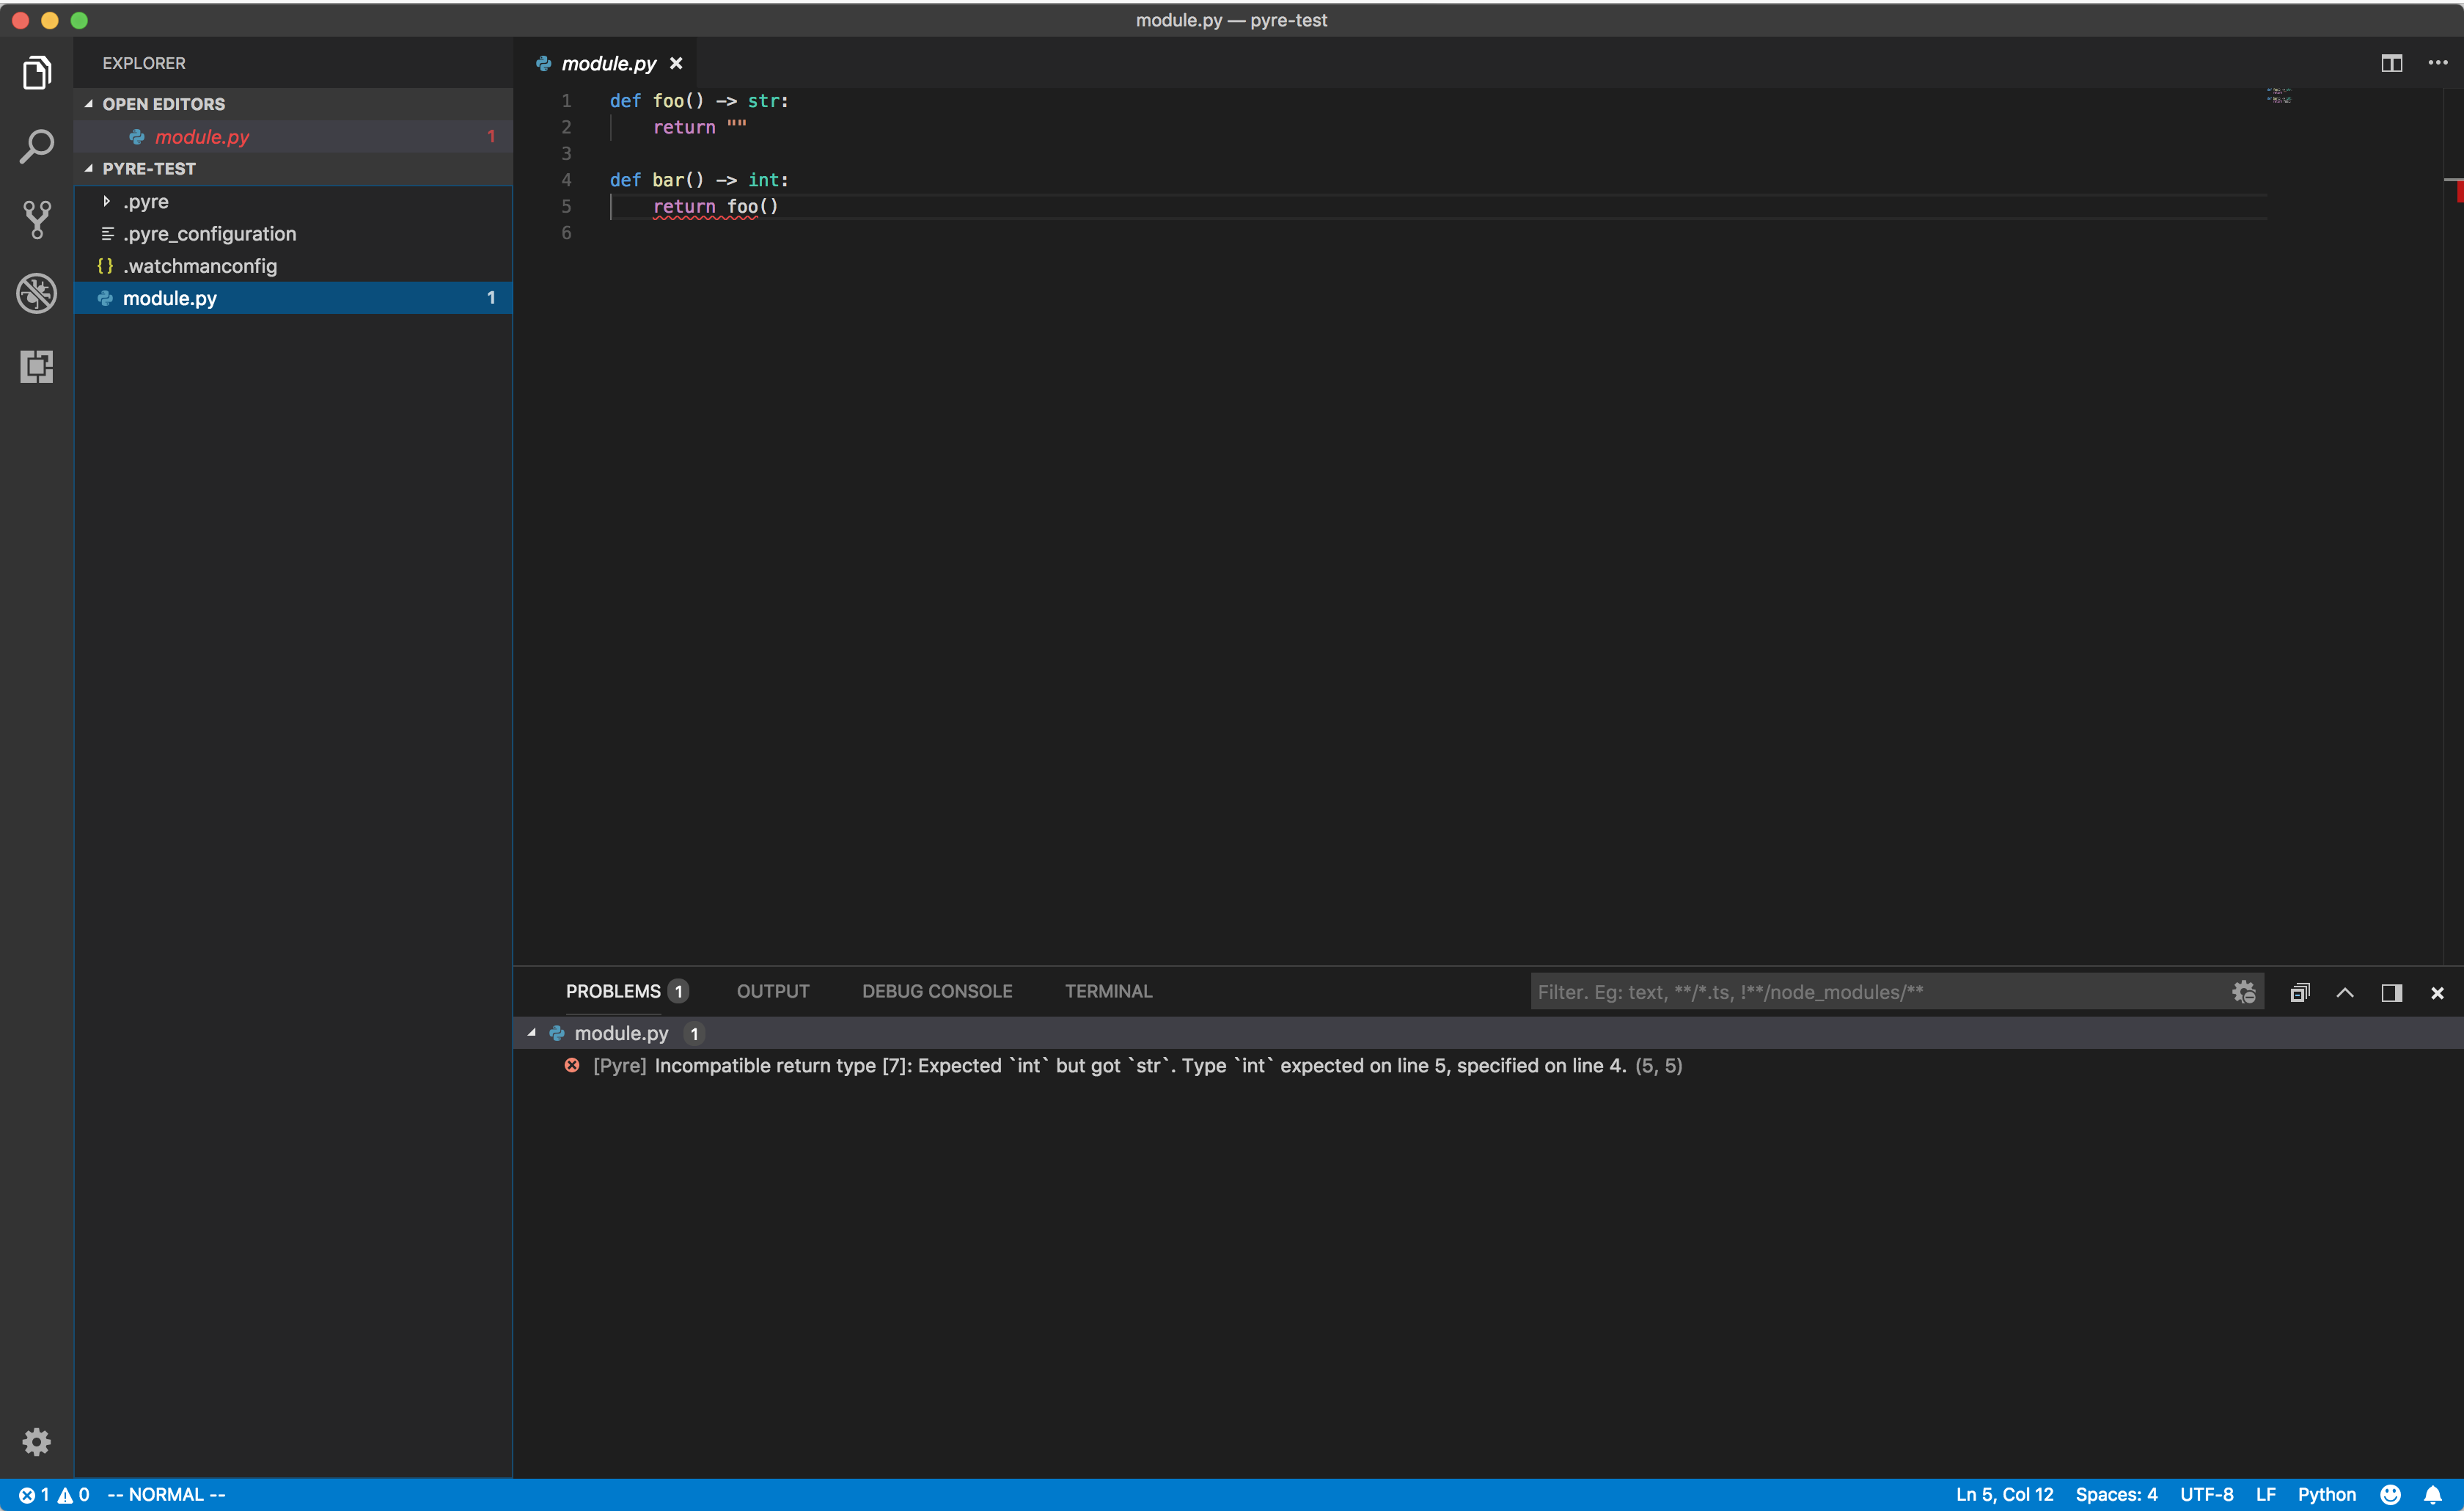Click the Python icon in module.py tab

coord(544,63)
